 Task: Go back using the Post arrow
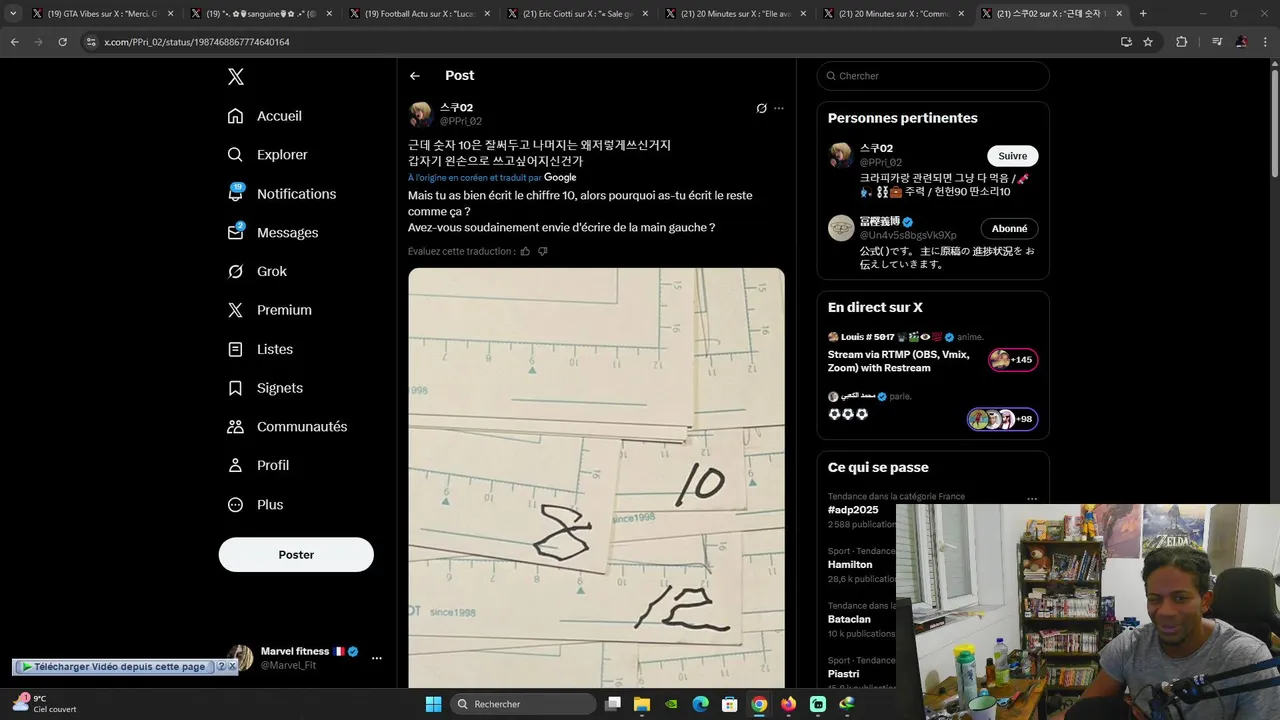[x=415, y=76]
